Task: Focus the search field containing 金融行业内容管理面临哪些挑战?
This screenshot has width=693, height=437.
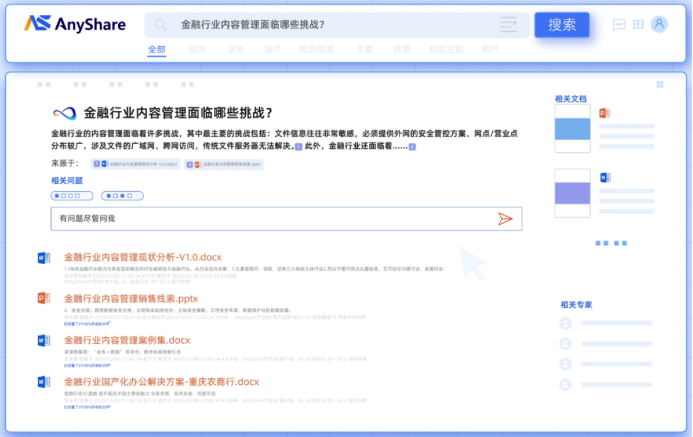Action: coord(337,25)
